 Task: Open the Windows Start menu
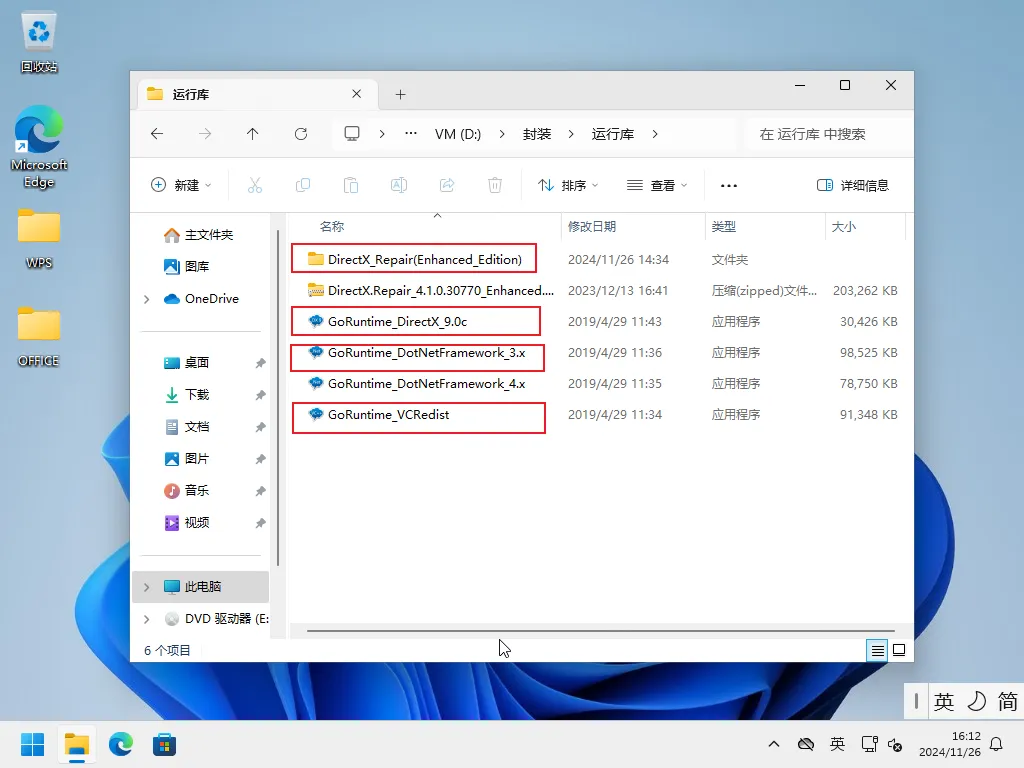[33, 744]
